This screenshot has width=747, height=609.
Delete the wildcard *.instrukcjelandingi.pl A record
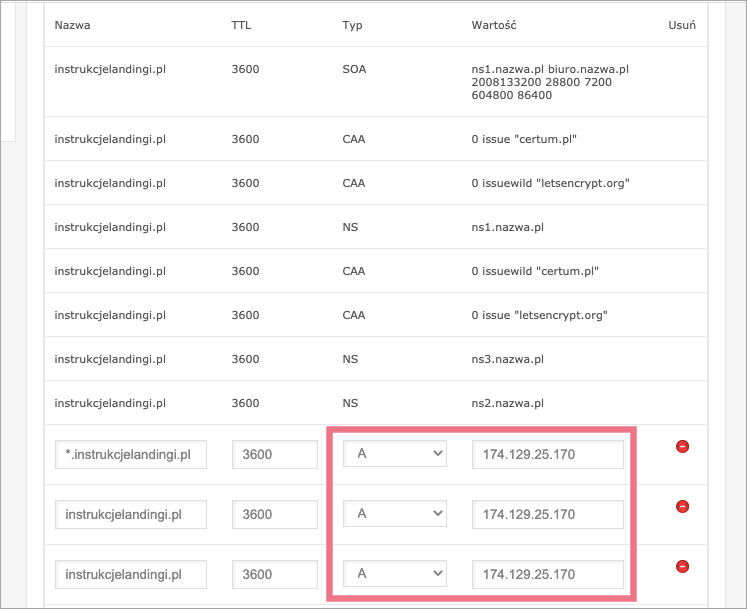(x=683, y=447)
